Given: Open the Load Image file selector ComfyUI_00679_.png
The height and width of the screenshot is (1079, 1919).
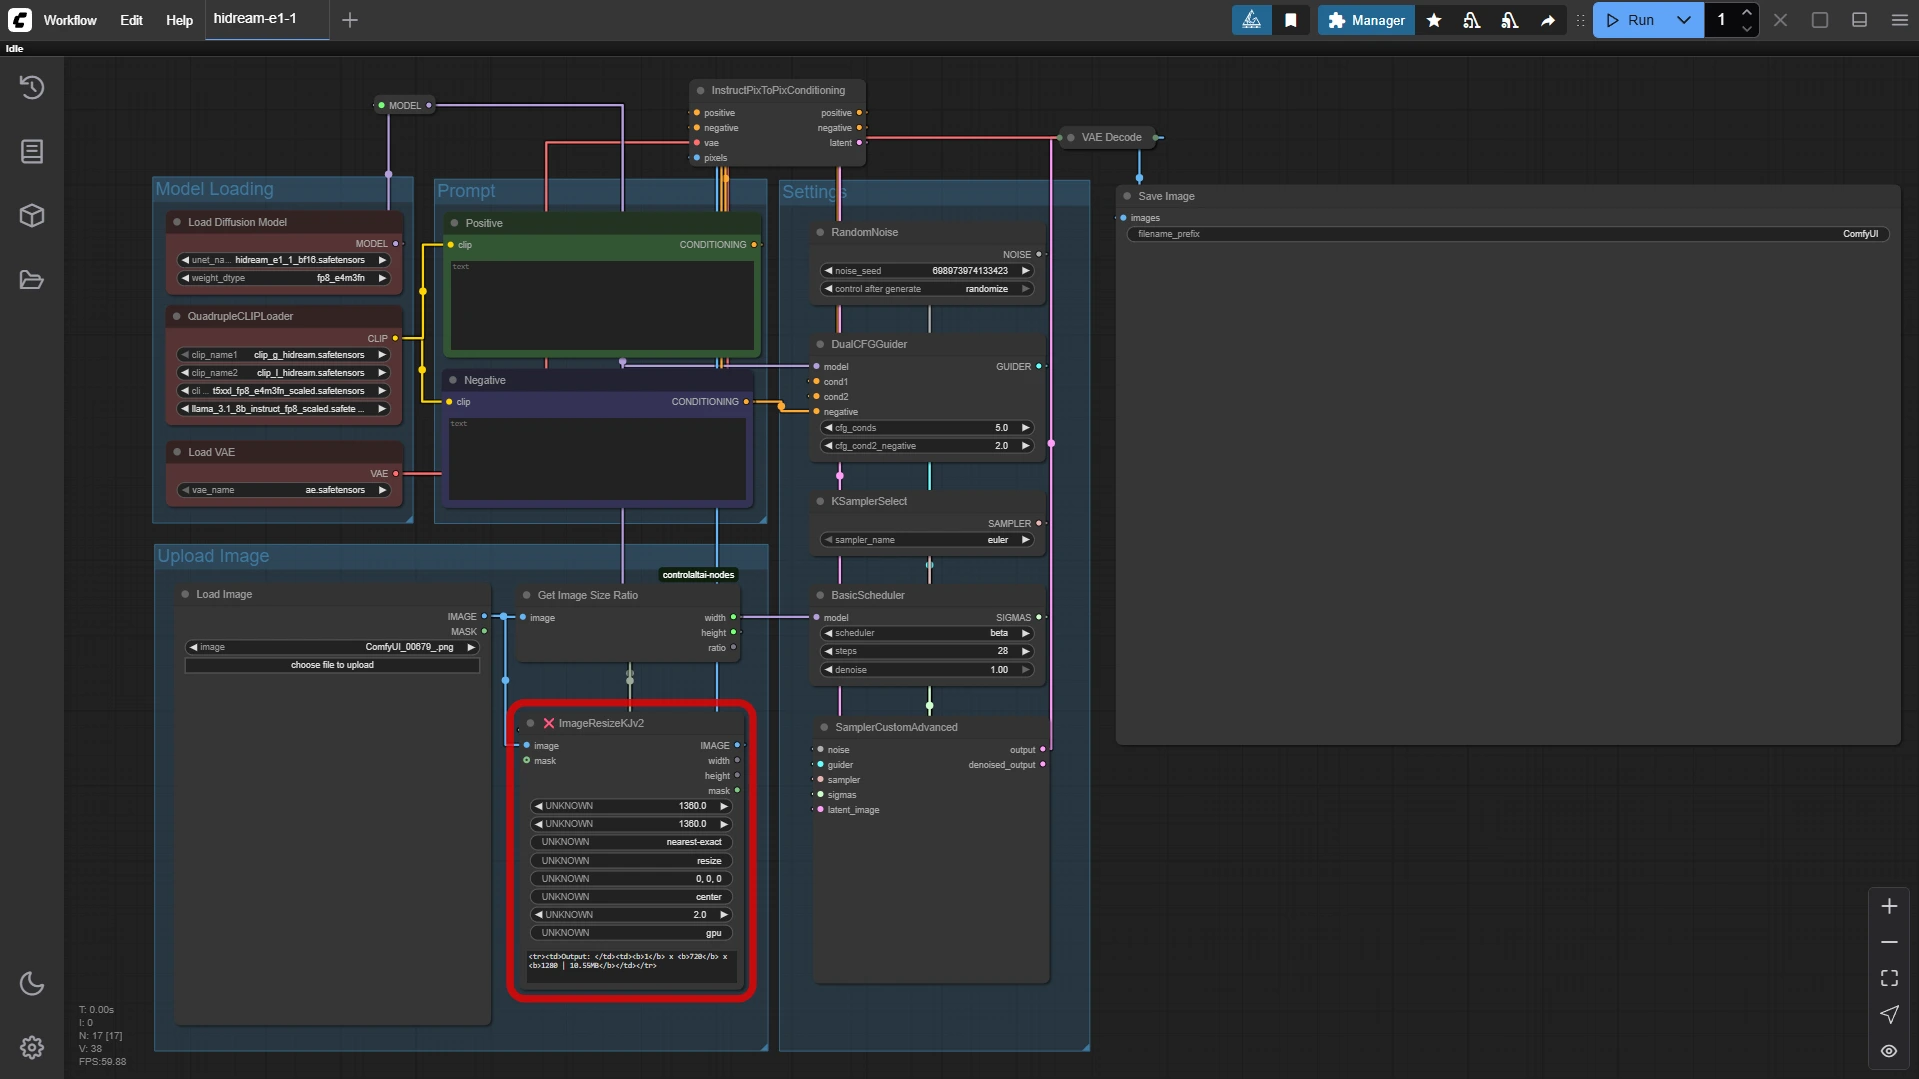Looking at the screenshot, I should pyautogui.click(x=332, y=647).
